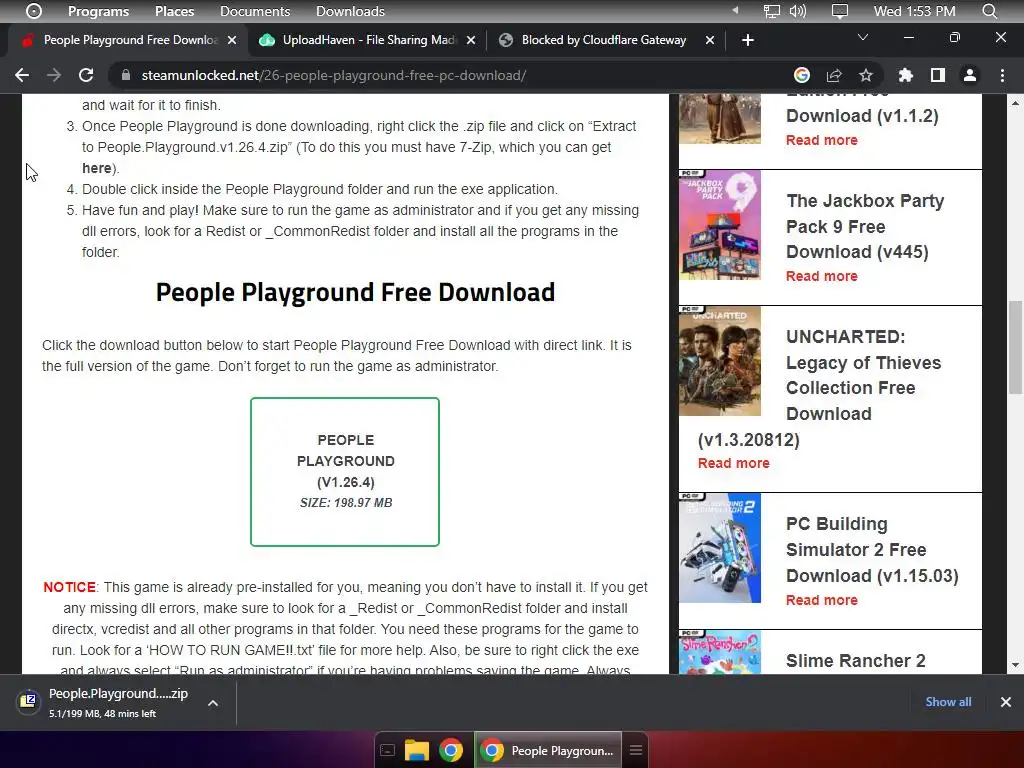Switch to Blocked by Cloudflare Gateway tab
Image resolution: width=1024 pixels, height=768 pixels.
[x=604, y=40]
